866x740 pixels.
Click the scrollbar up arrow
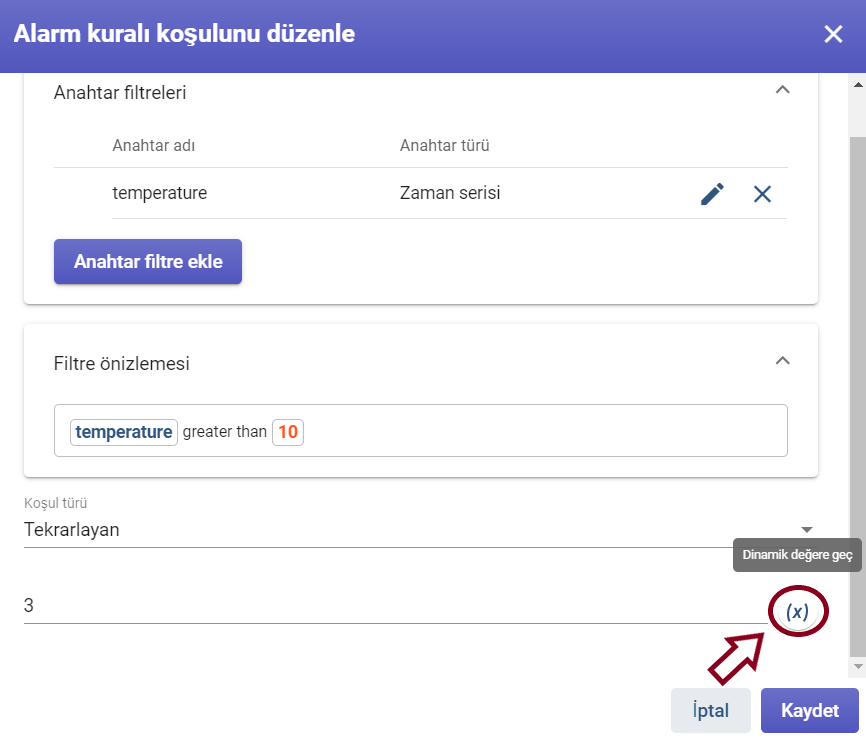point(858,84)
